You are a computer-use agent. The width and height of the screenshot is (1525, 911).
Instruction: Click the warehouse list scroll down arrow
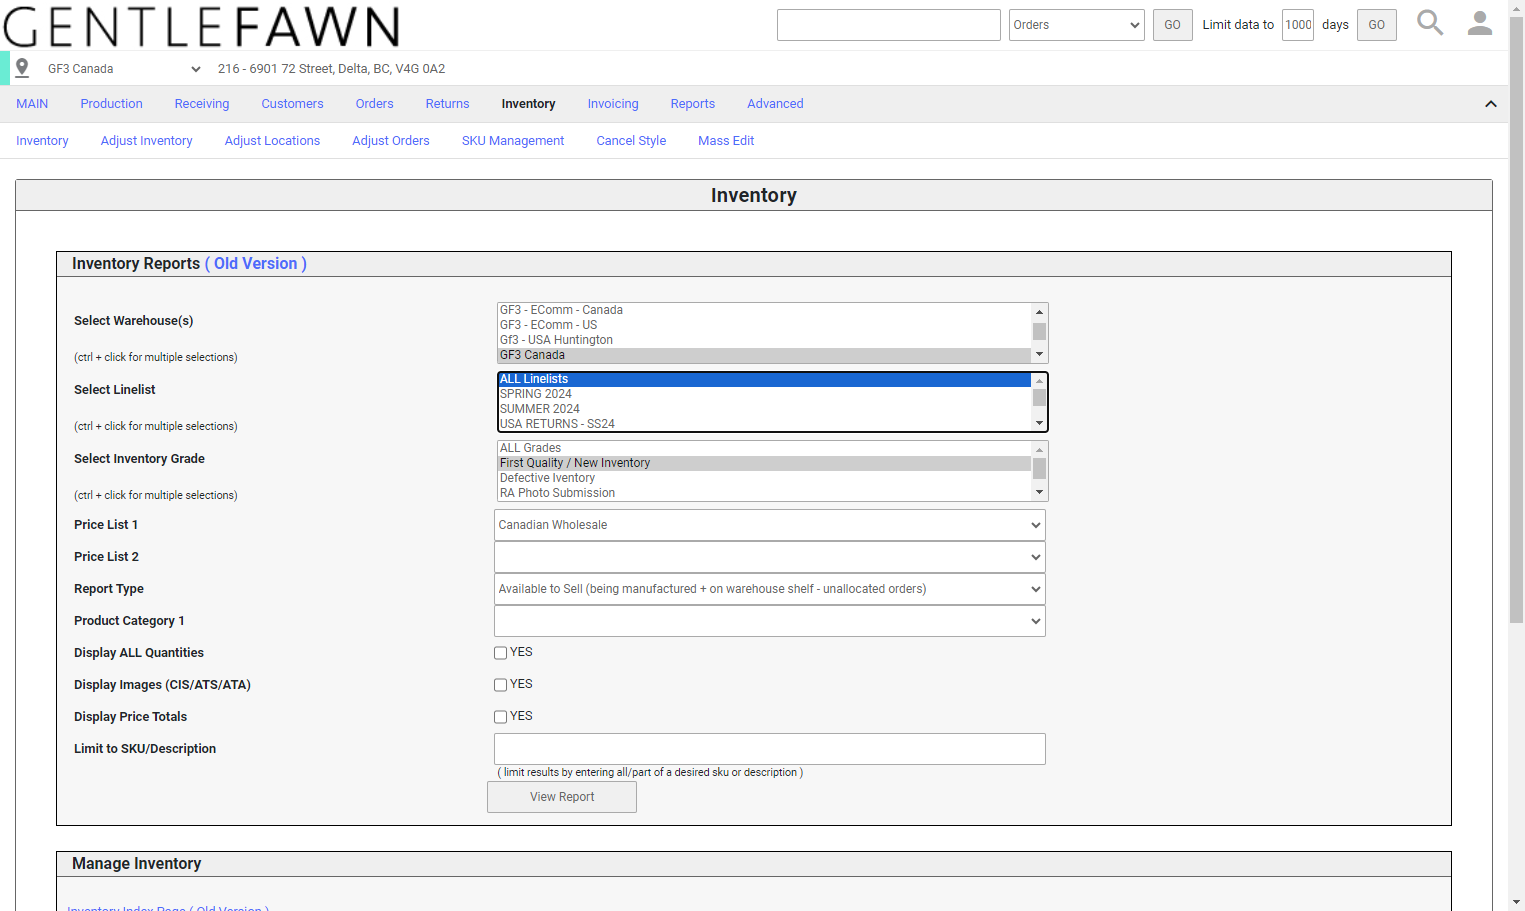[x=1040, y=355]
